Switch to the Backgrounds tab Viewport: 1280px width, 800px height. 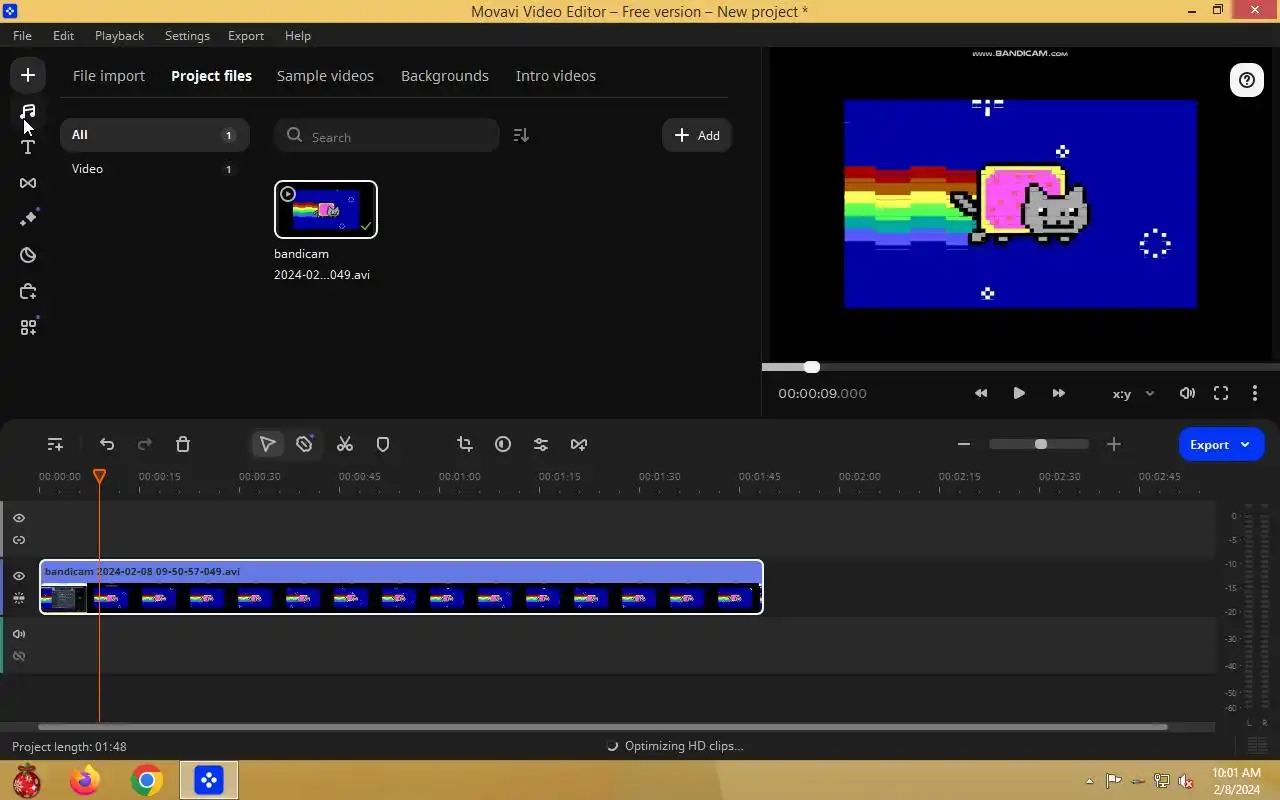tap(445, 76)
